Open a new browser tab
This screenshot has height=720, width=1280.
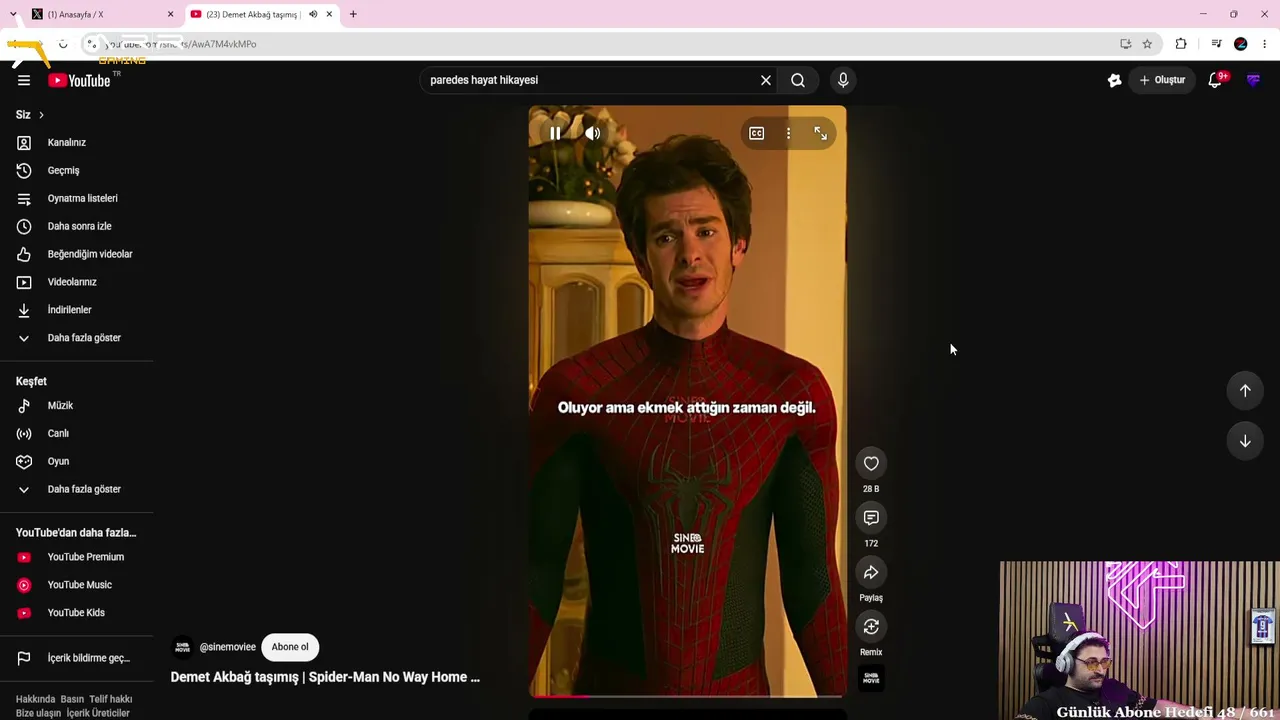tap(353, 14)
